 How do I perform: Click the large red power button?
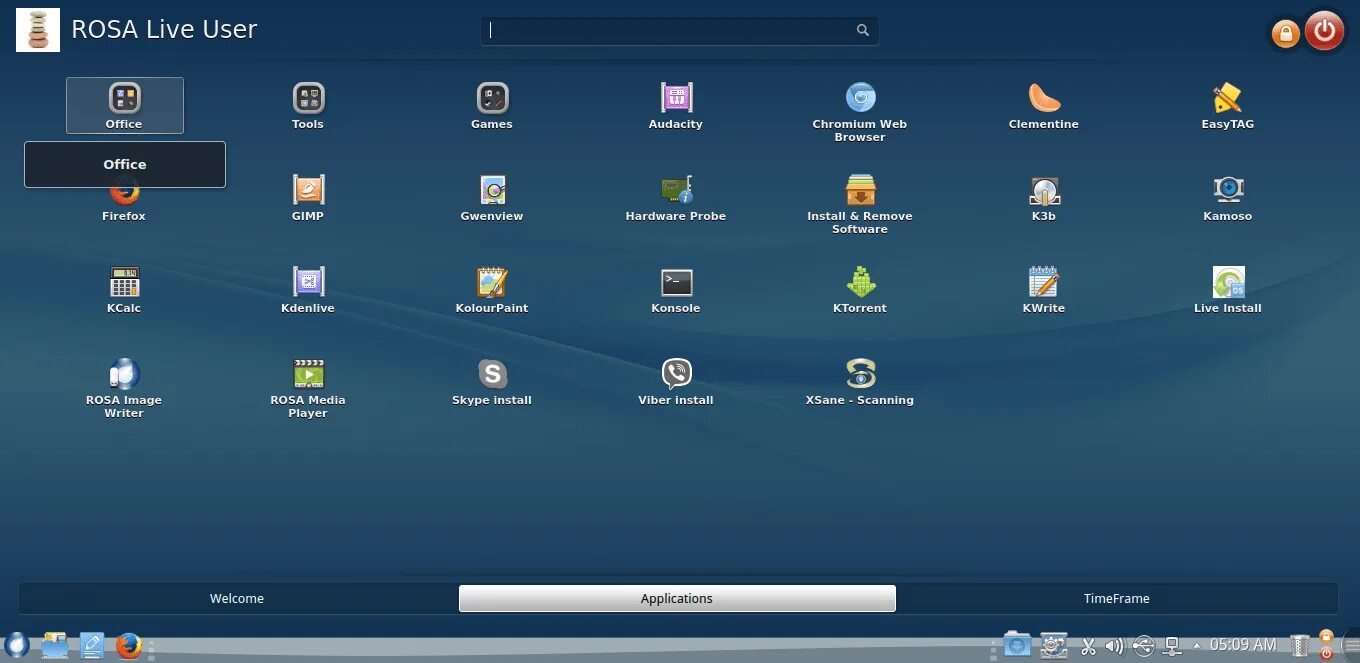point(1325,31)
